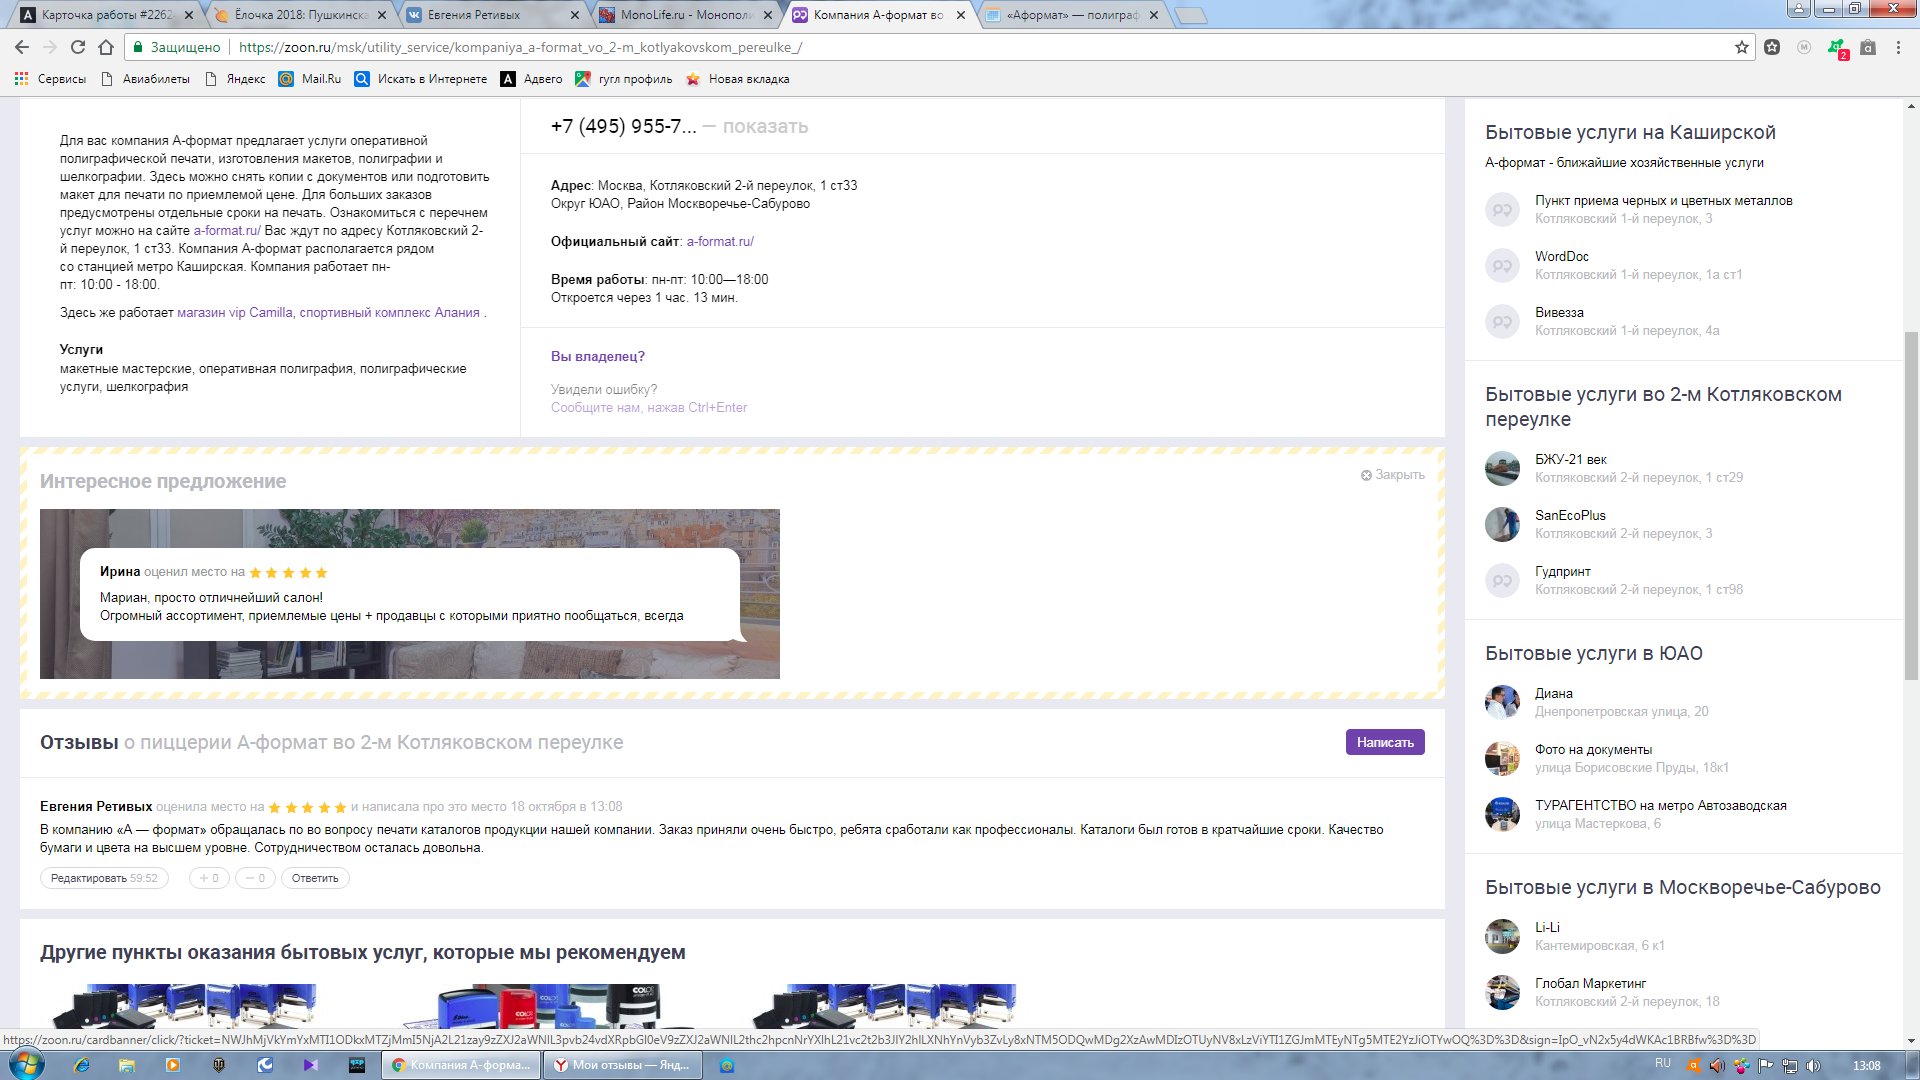
Task: Open Диана listing
Action: [x=1553, y=693]
